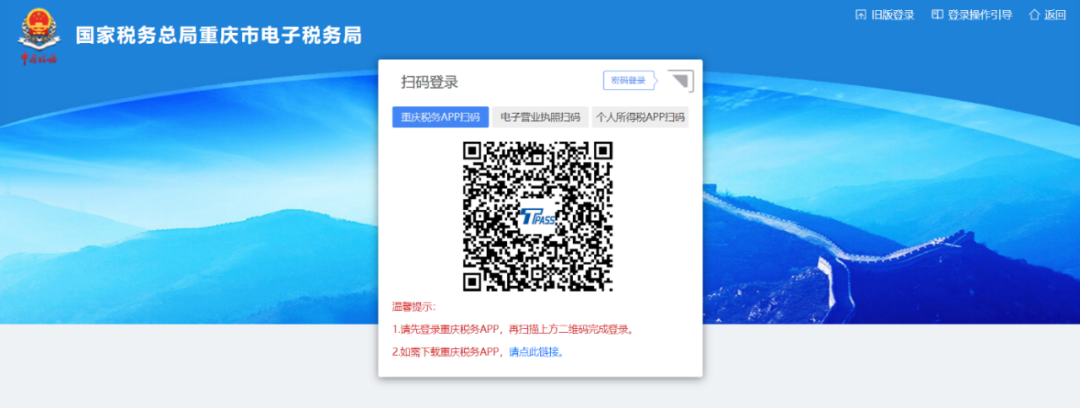Click tip text 请先登录重庆税务APP

[452, 329]
